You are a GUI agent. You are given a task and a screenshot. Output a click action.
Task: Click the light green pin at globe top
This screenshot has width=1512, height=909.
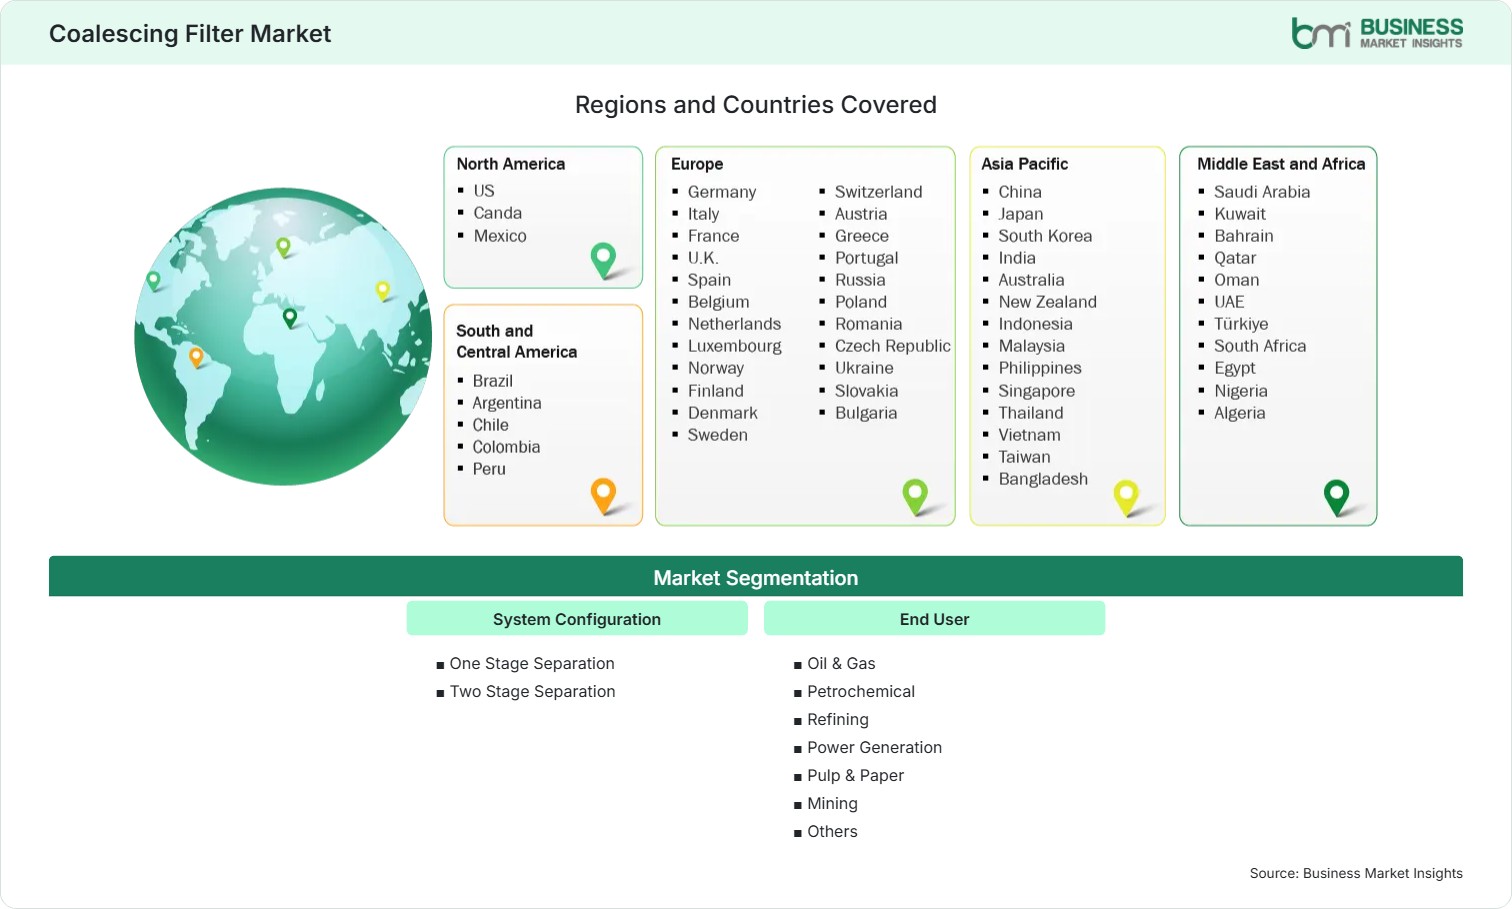(283, 247)
